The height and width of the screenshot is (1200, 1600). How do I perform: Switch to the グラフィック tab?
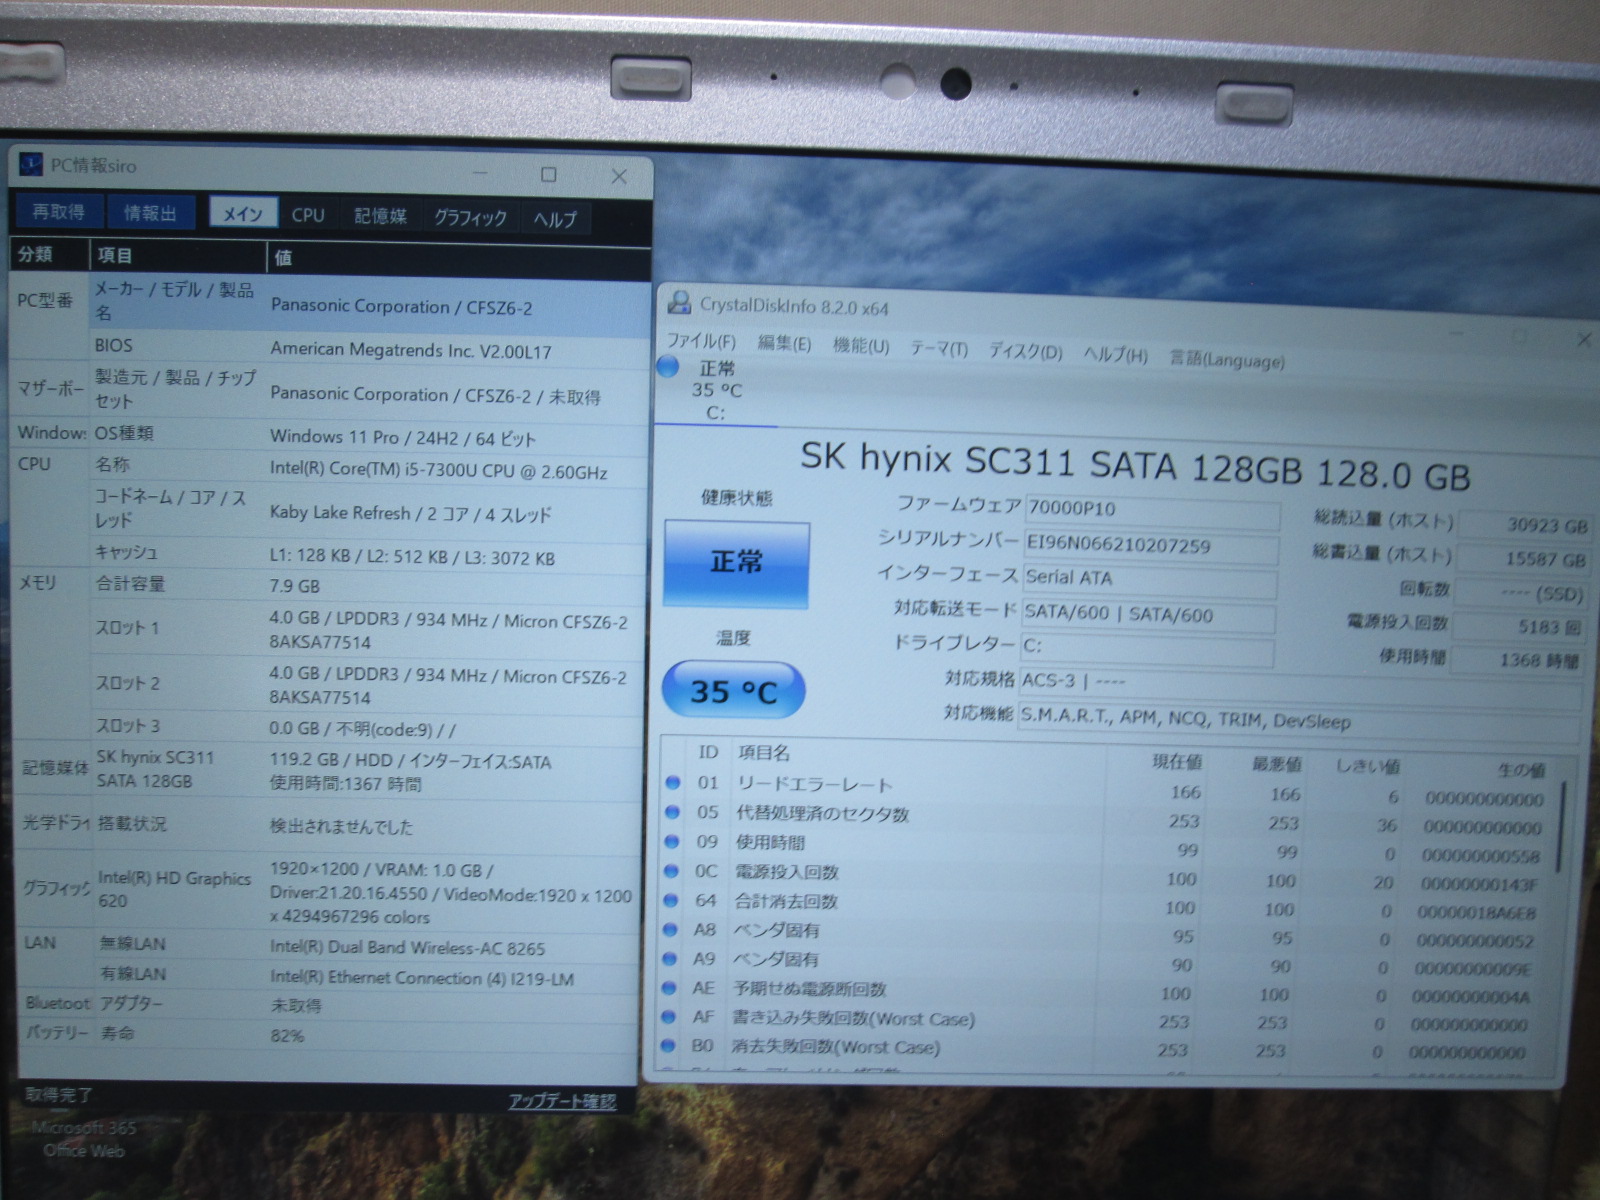470,217
